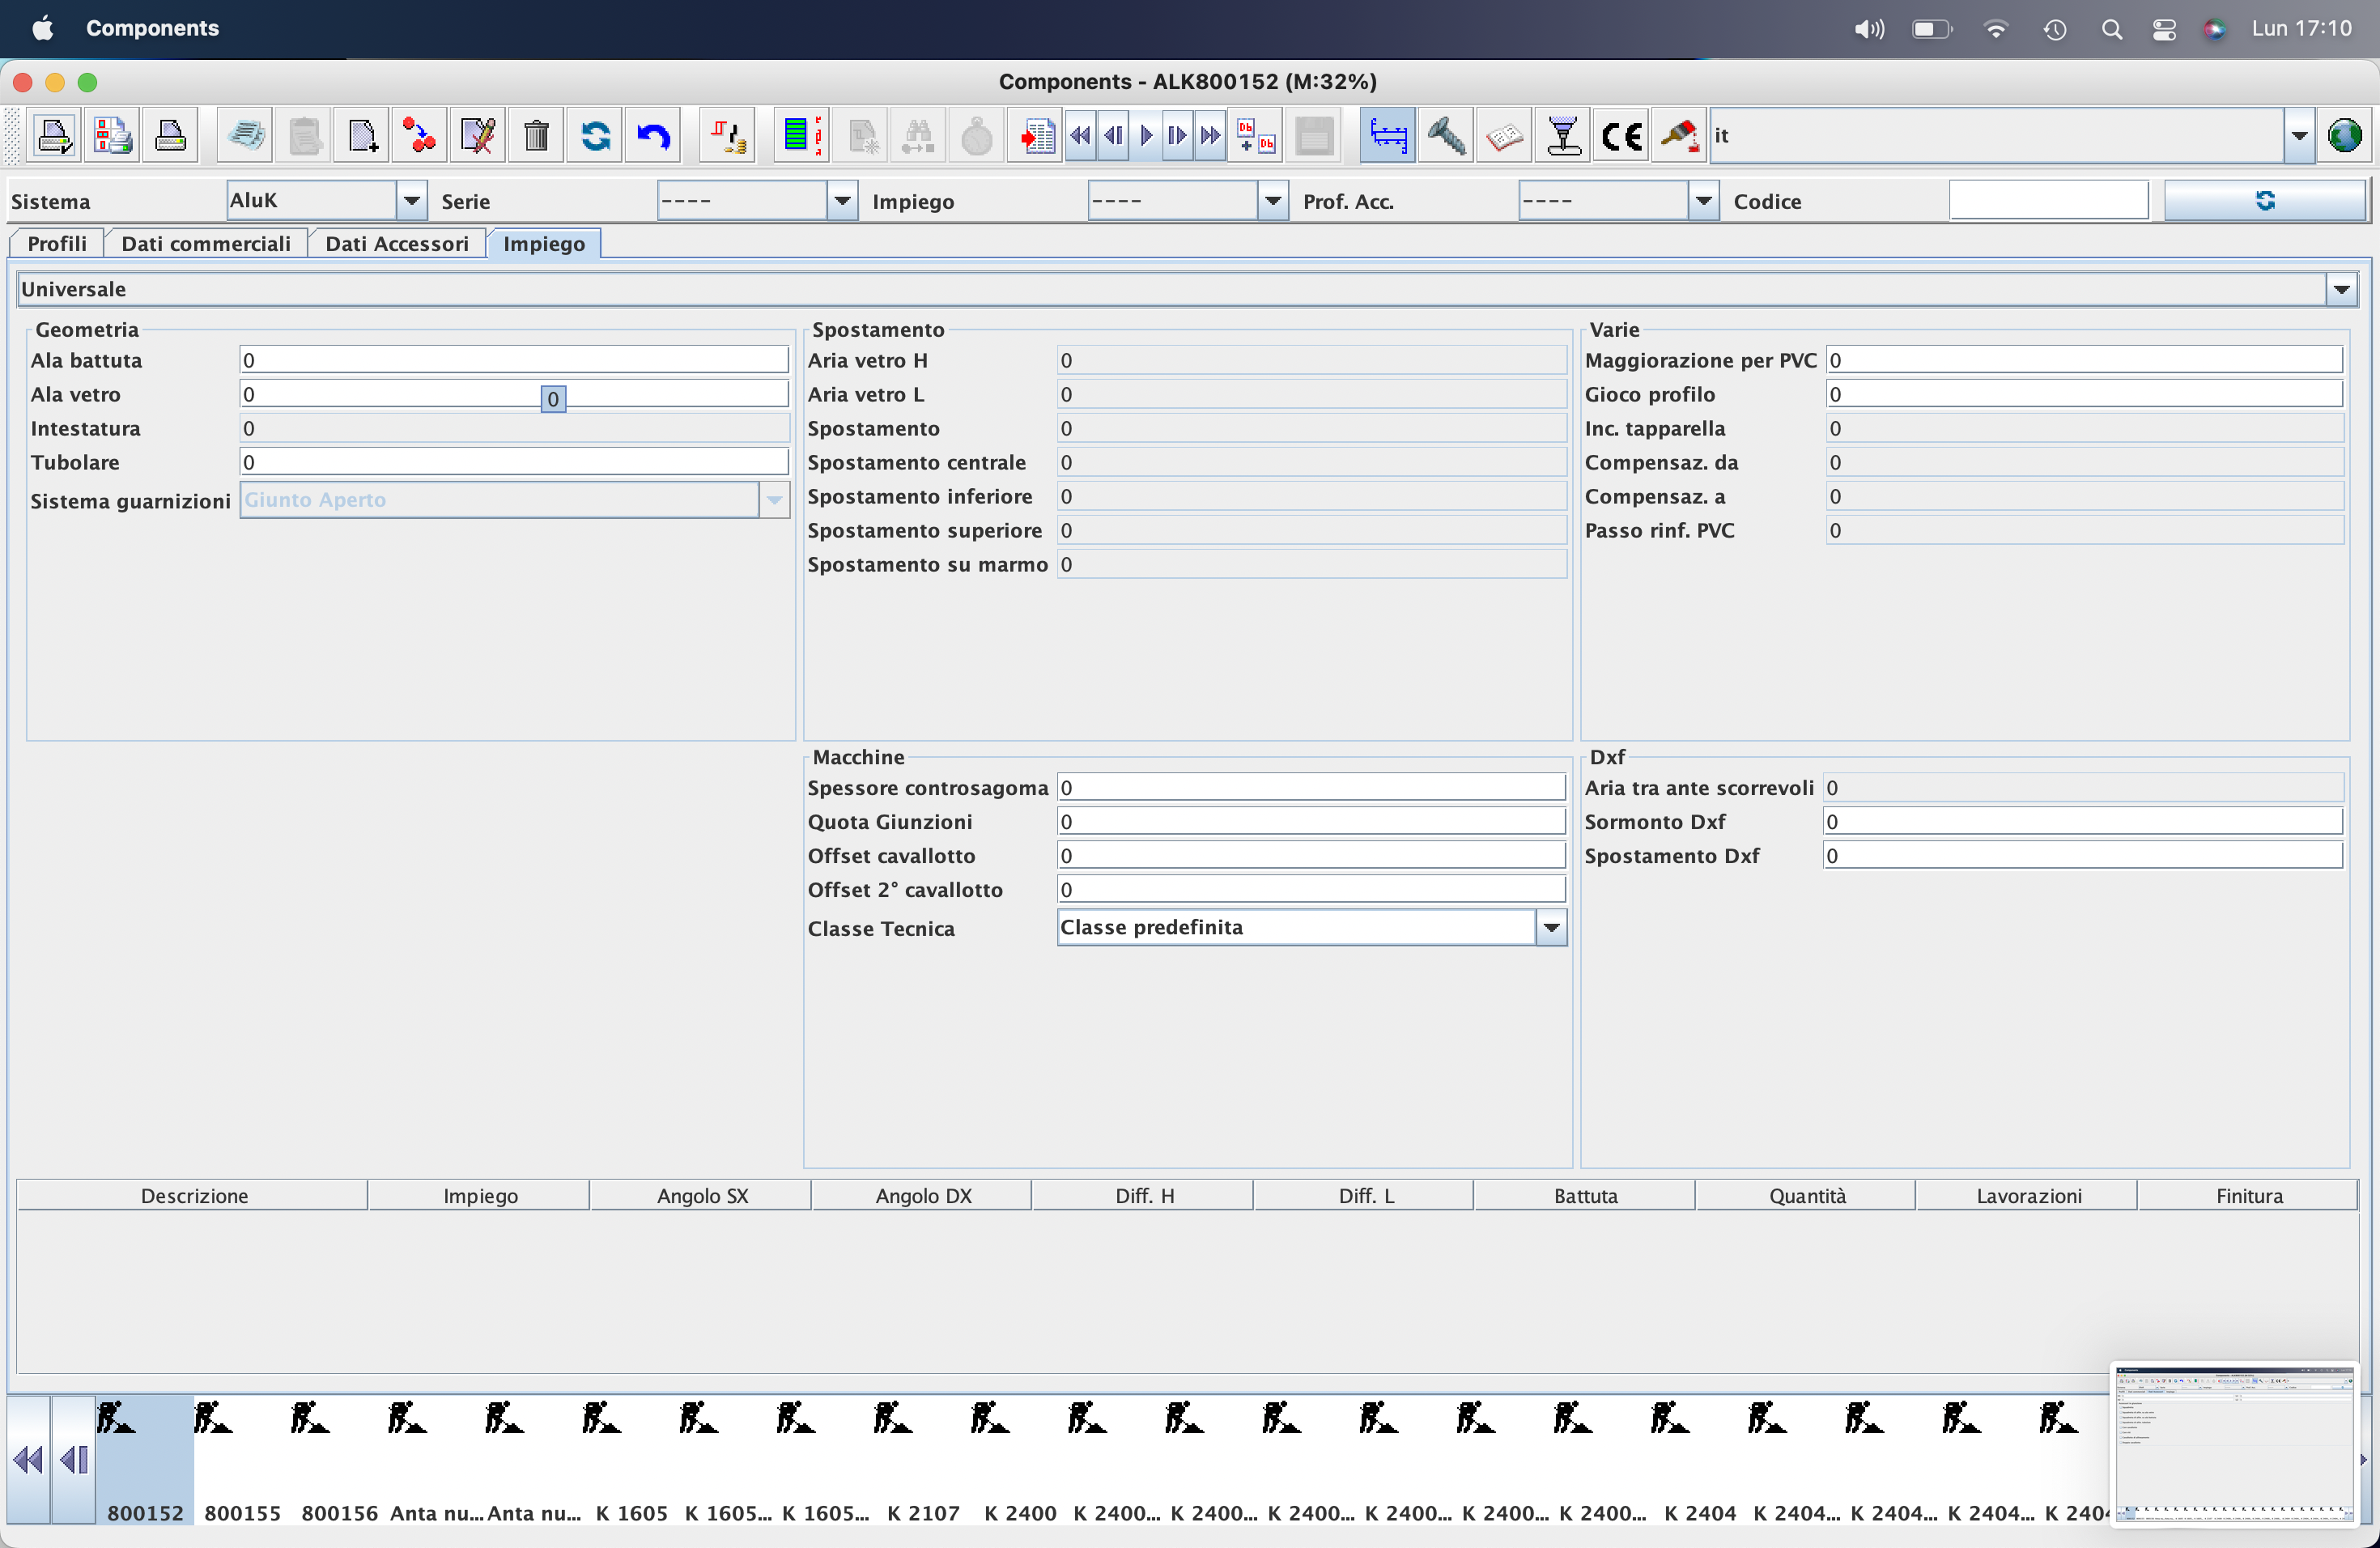This screenshot has height=1548, width=2380.
Task: Click the globe icon beside language field
Action: (2344, 136)
